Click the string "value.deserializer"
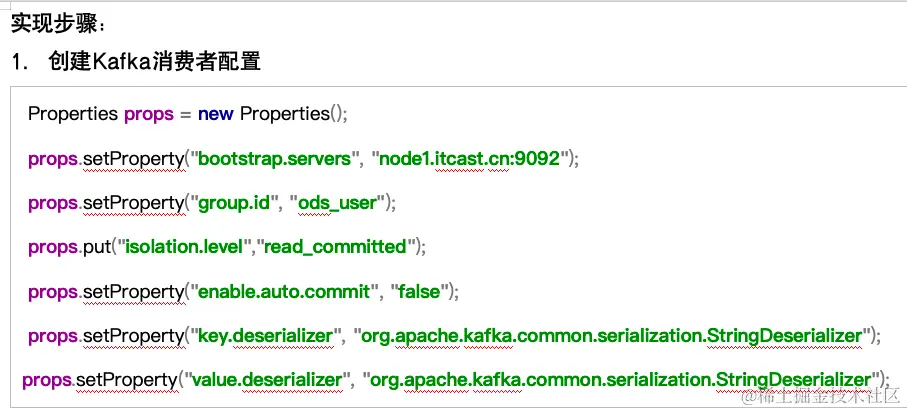Viewport: 907px width, 412px height. coord(267,380)
